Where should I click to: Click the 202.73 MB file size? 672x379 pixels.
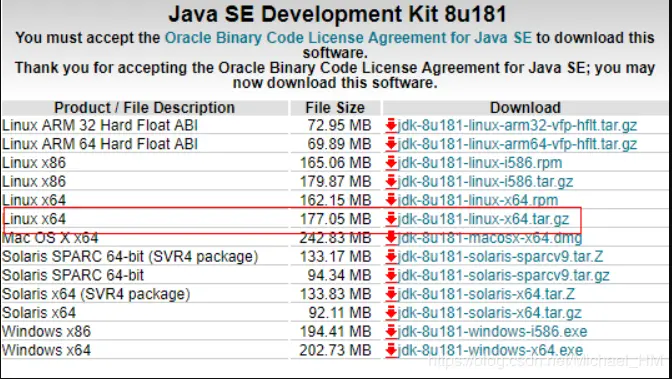pyautogui.click(x=336, y=350)
